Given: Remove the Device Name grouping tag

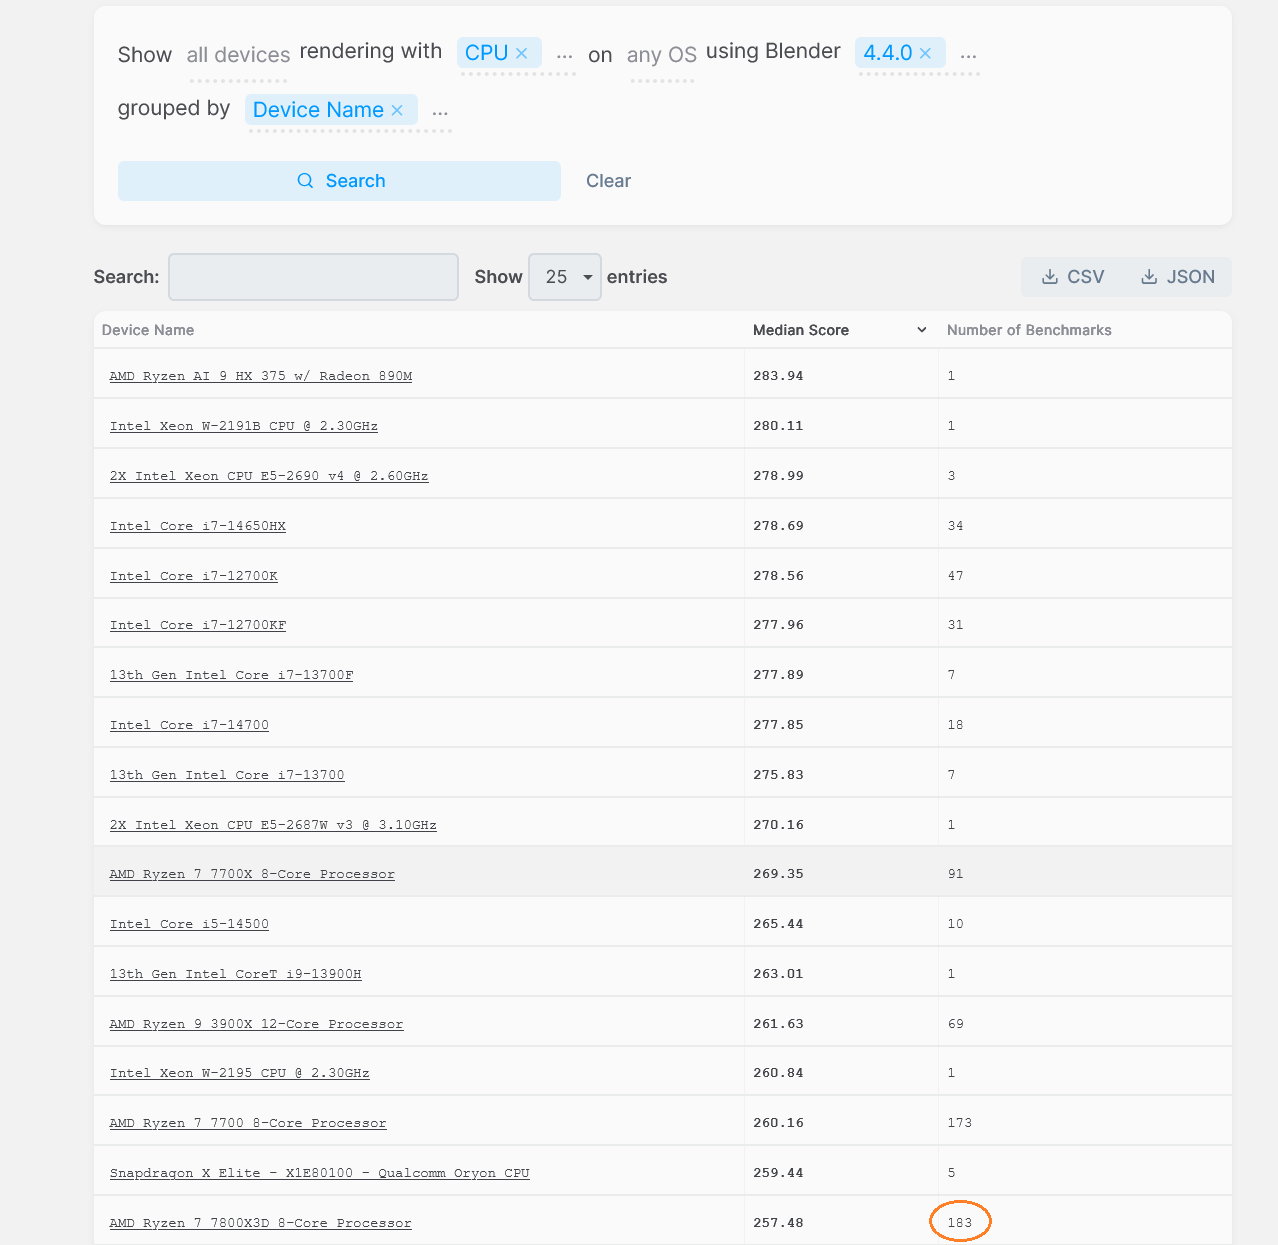Looking at the screenshot, I should coord(397,110).
